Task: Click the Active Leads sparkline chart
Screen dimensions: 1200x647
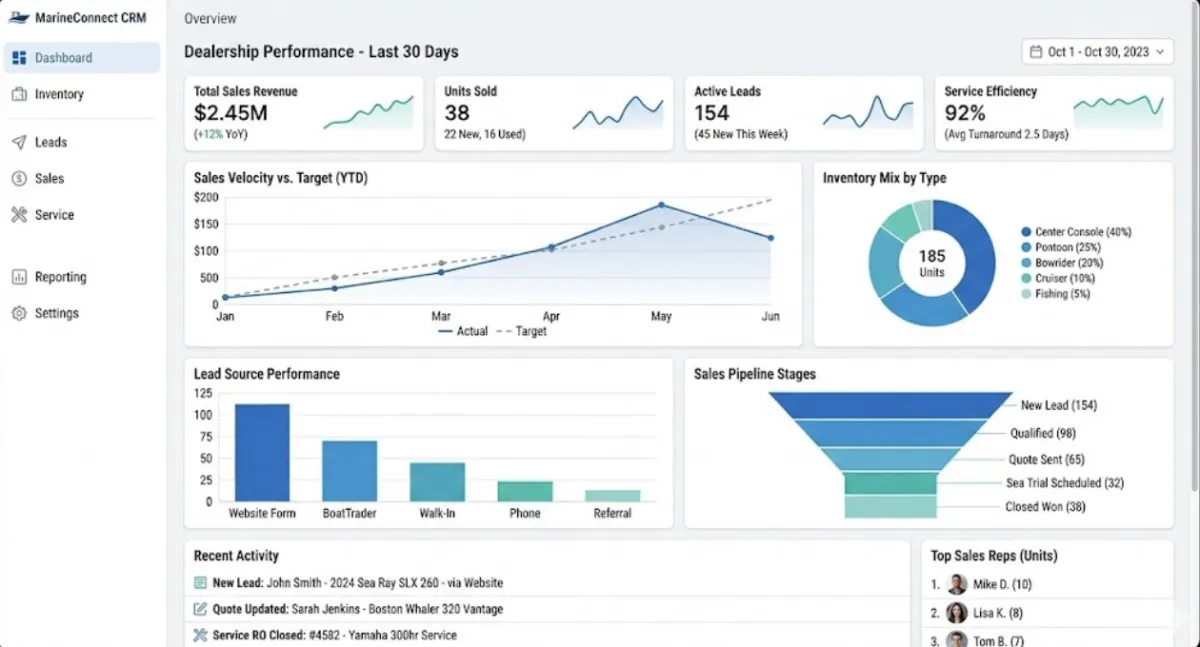Action: [x=868, y=113]
